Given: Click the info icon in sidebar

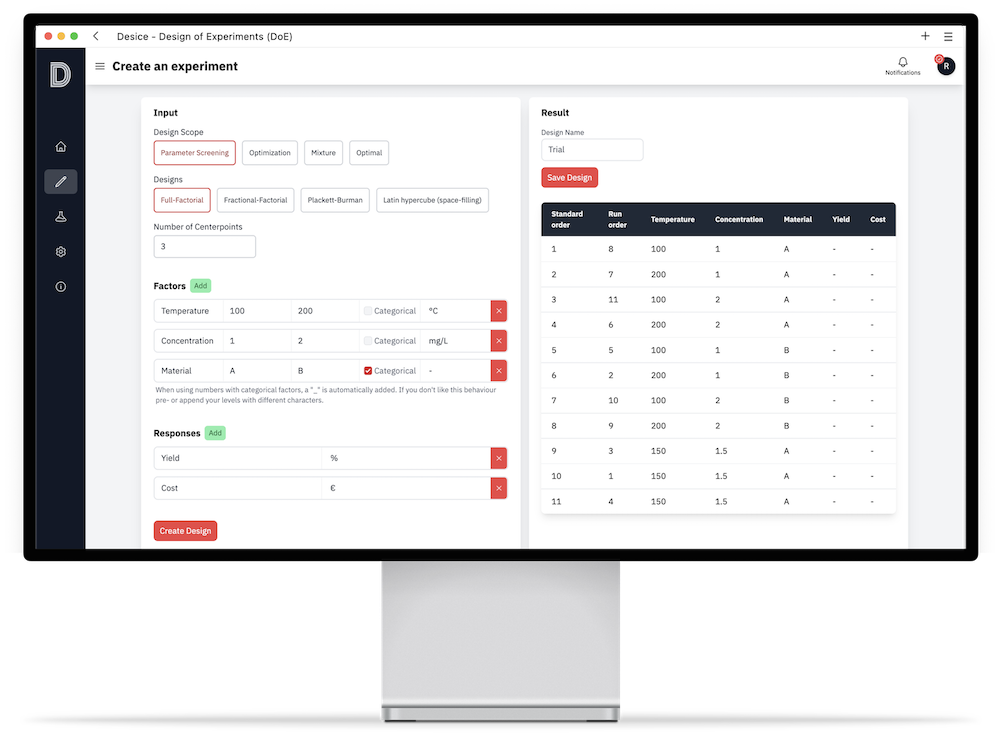Looking at the screenshot, I should coord(61,287).
